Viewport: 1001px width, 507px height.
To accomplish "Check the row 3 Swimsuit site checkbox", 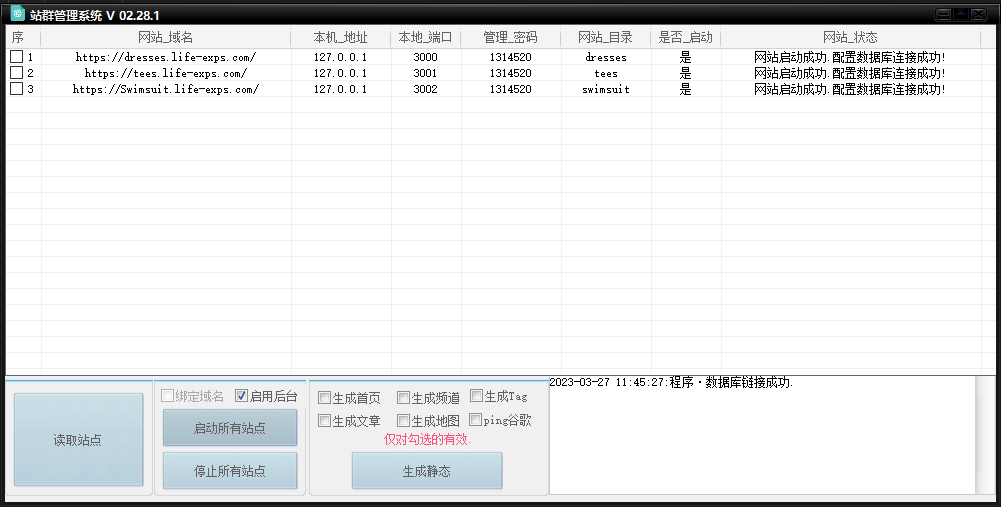I will click(x=17, y=89).
